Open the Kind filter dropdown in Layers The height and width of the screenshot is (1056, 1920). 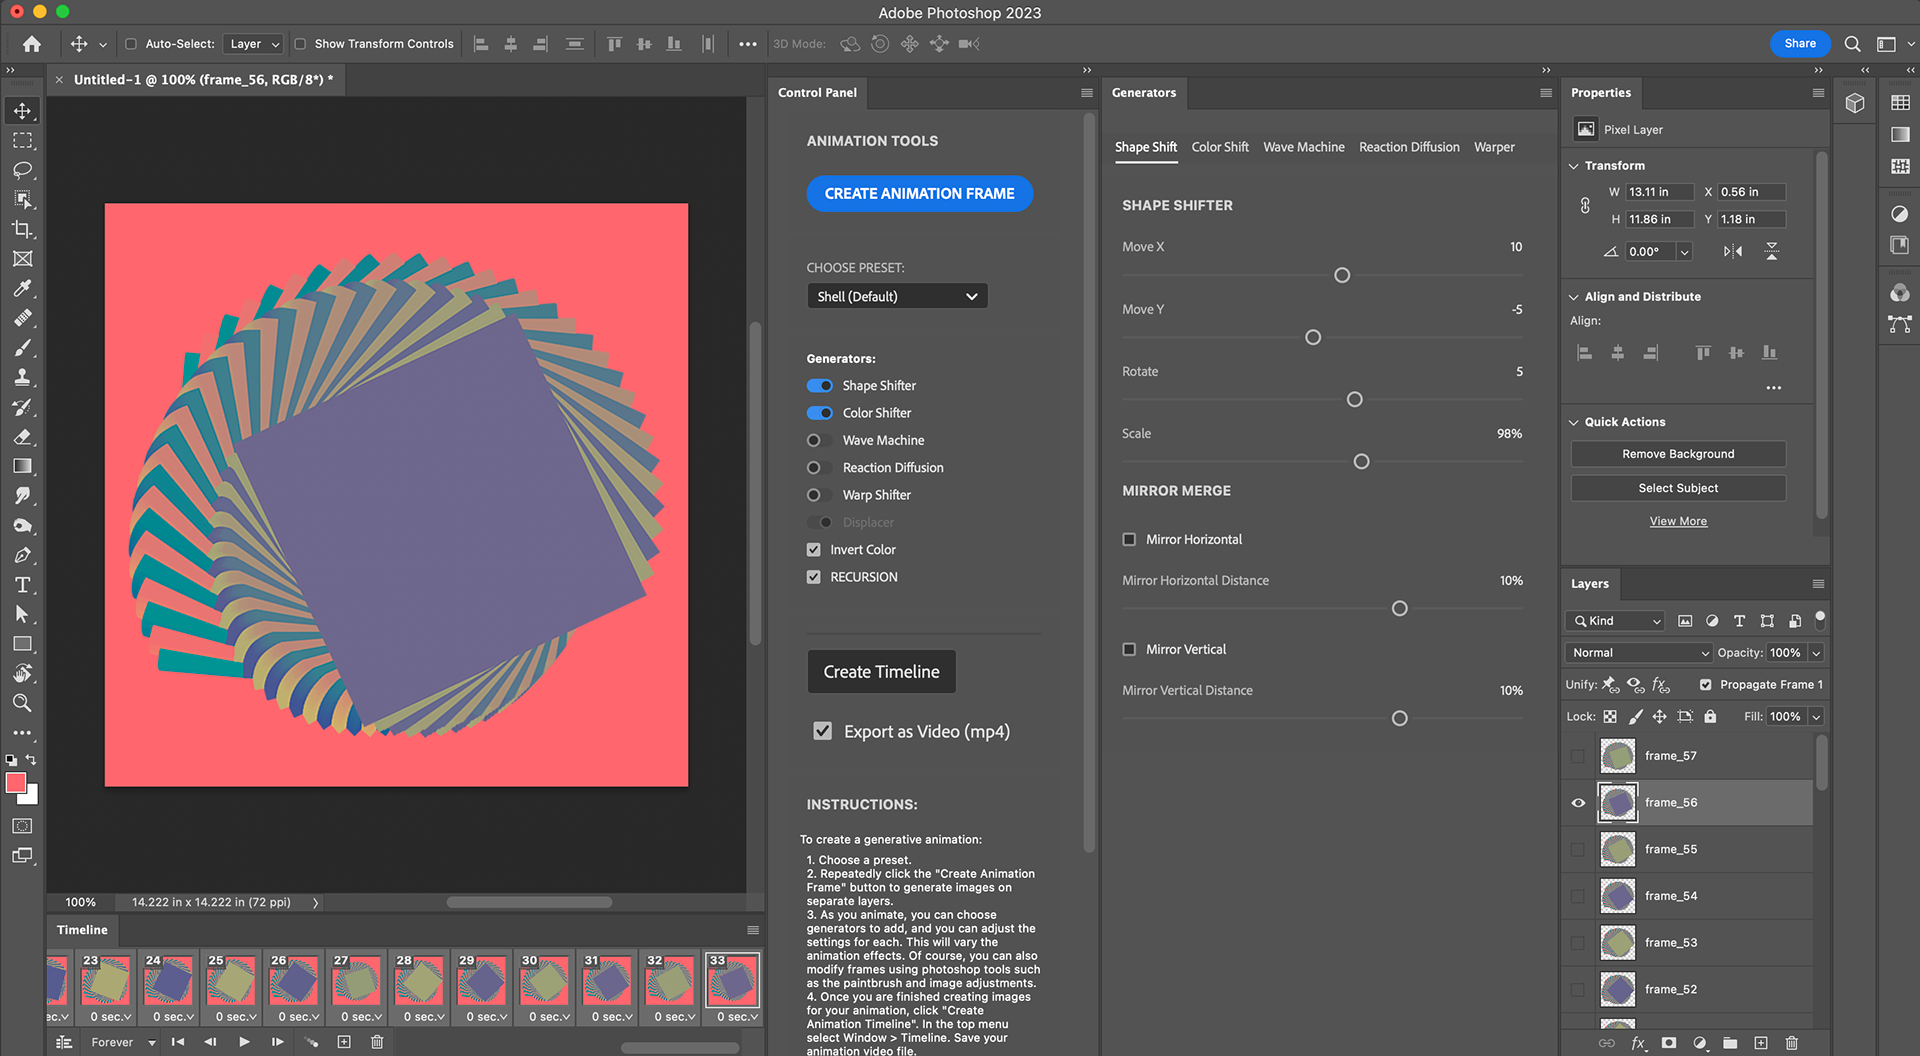(x=1615, y=621)
